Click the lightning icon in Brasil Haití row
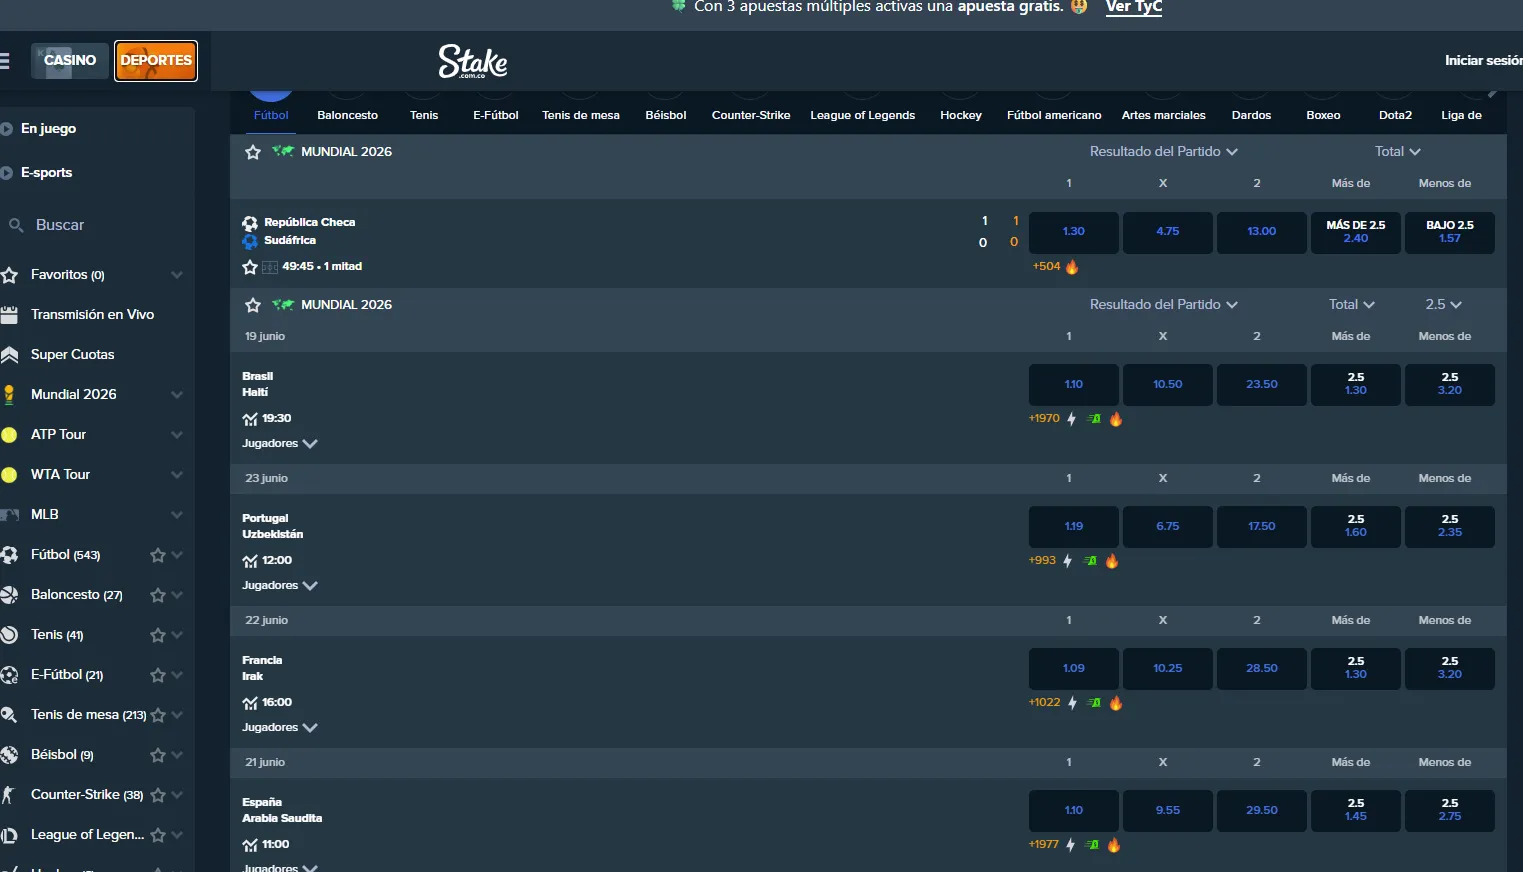1523x872 pixels. pos(1071,419)
